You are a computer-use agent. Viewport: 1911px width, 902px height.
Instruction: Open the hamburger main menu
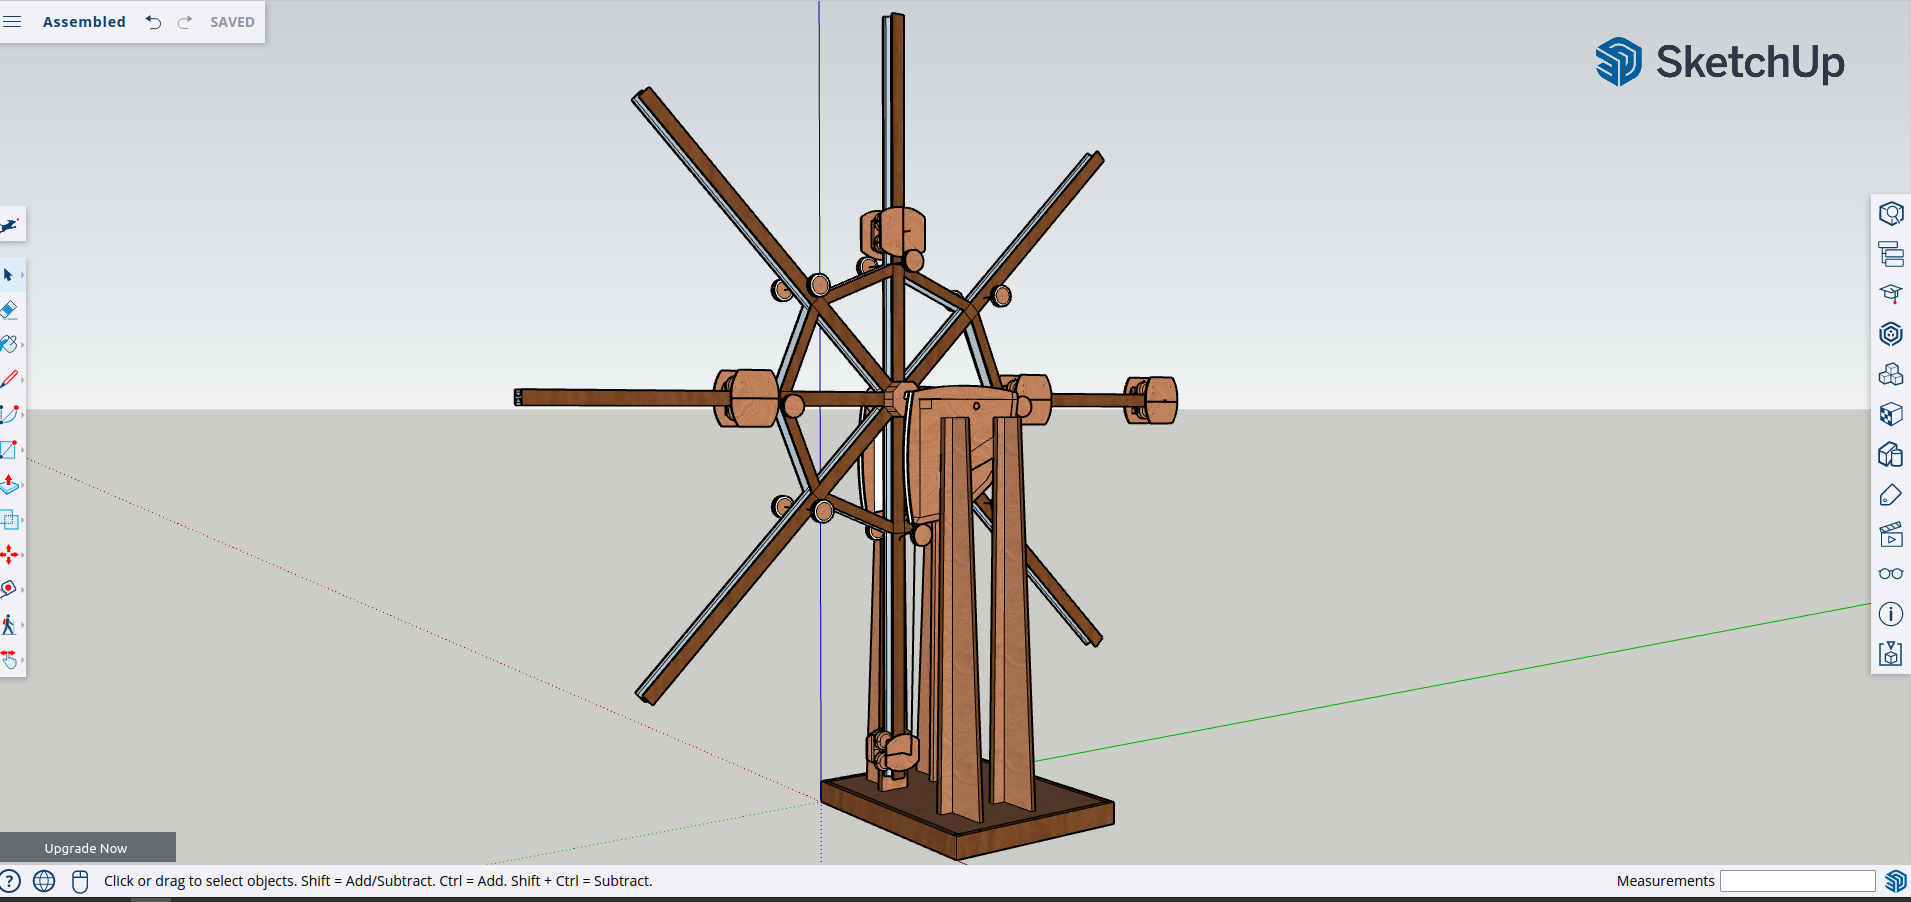(x=12, y=21)
